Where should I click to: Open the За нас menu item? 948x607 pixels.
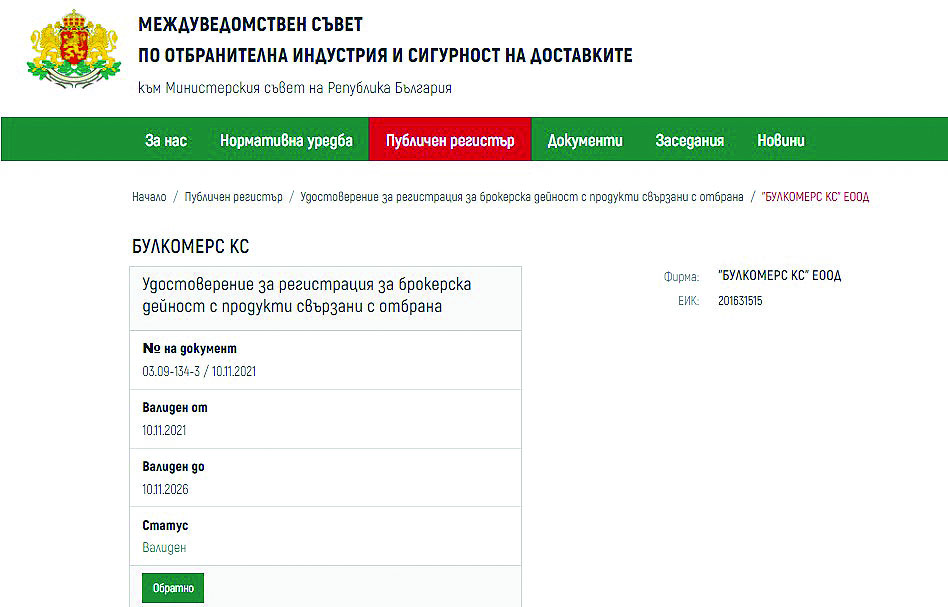click(x=166, y=140)
